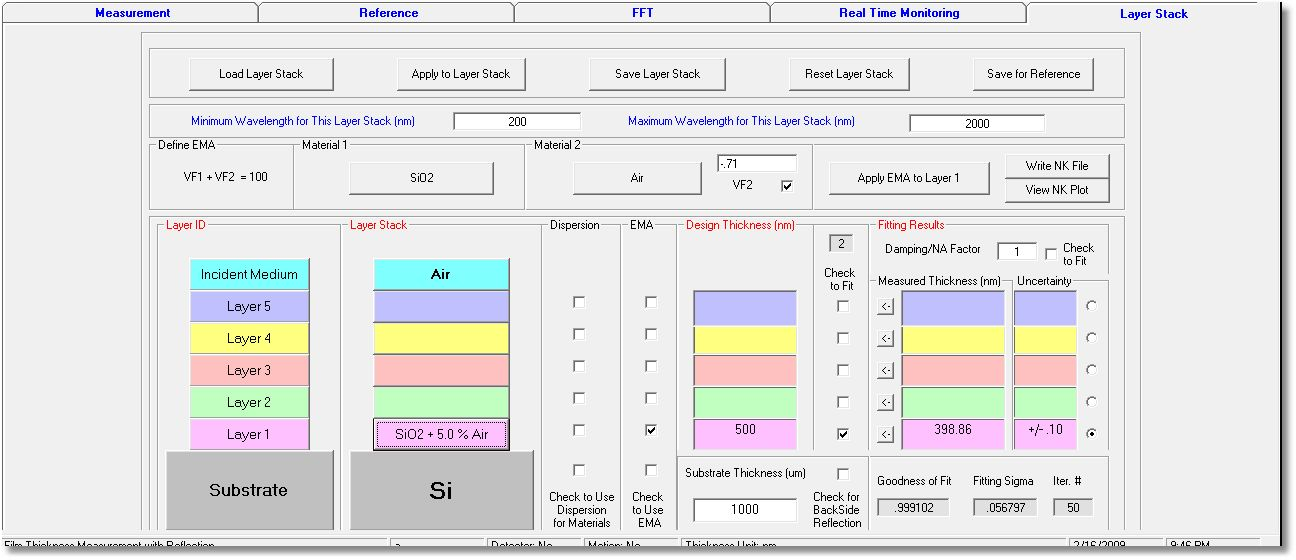
Task: Open the Reference tab
Action: 388,13
